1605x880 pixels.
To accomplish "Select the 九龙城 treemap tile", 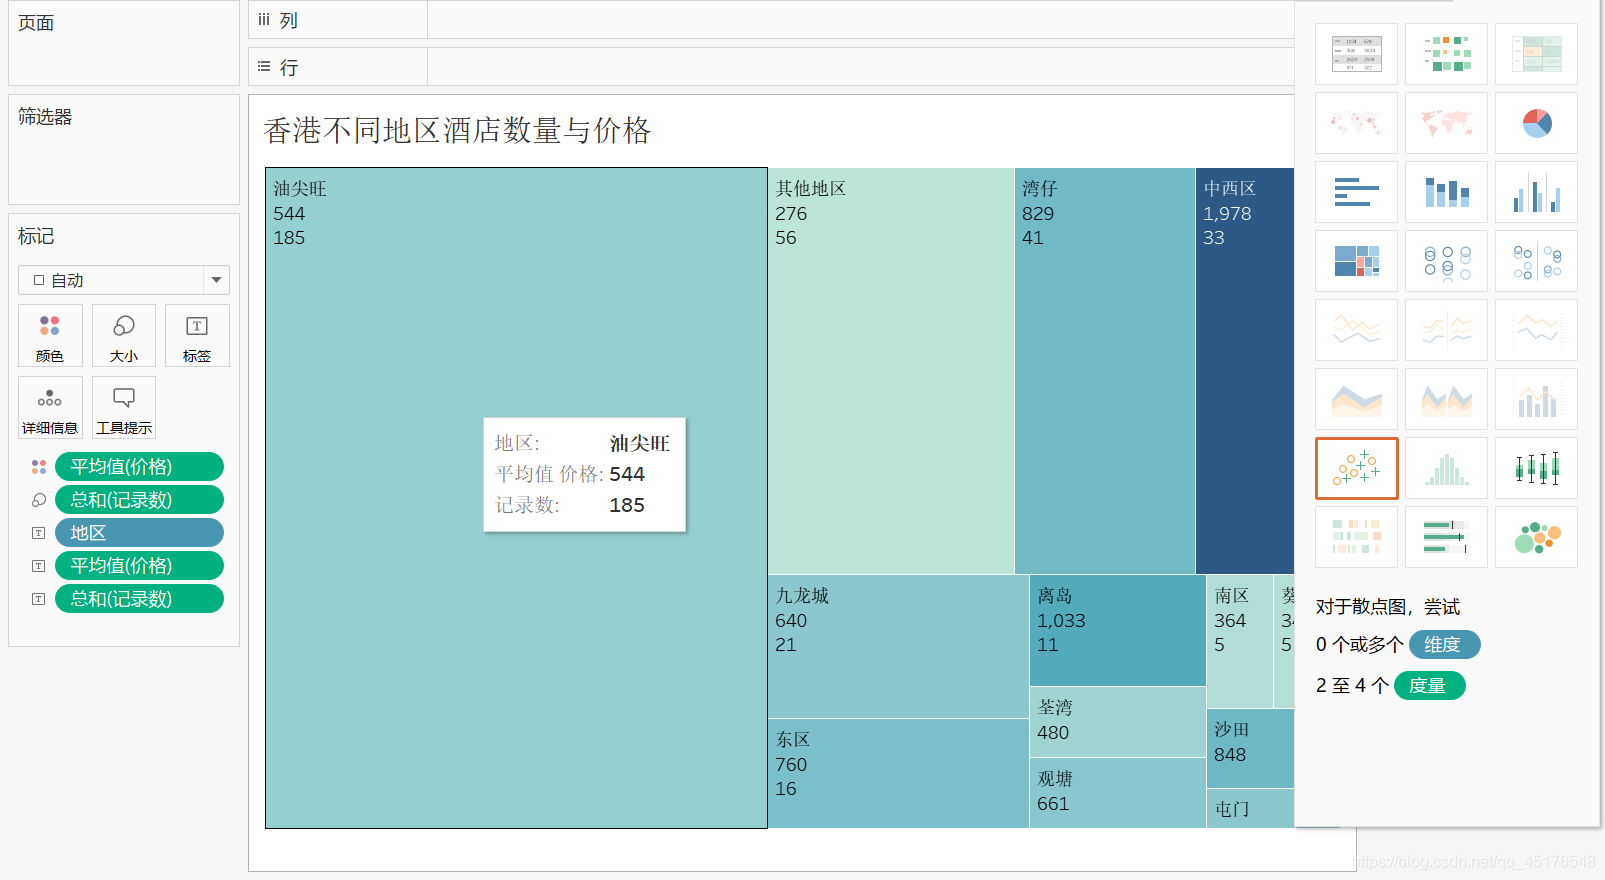I will pyautogui.click(x=898, y=646).
